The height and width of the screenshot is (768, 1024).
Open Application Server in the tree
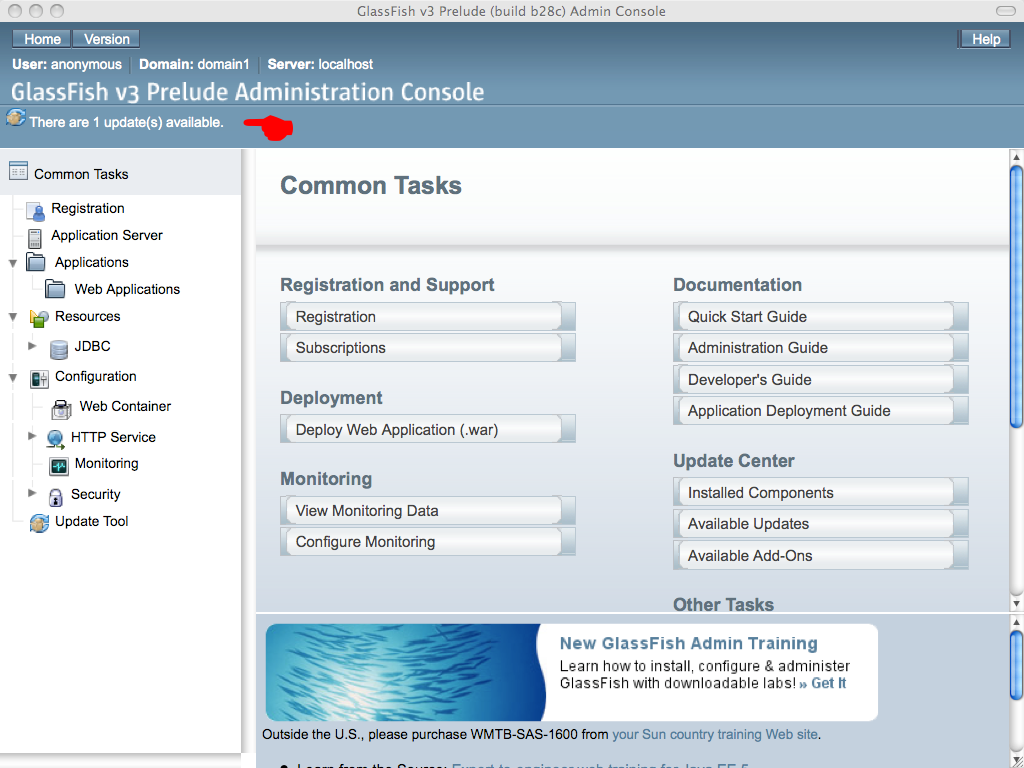click(106, 235)
